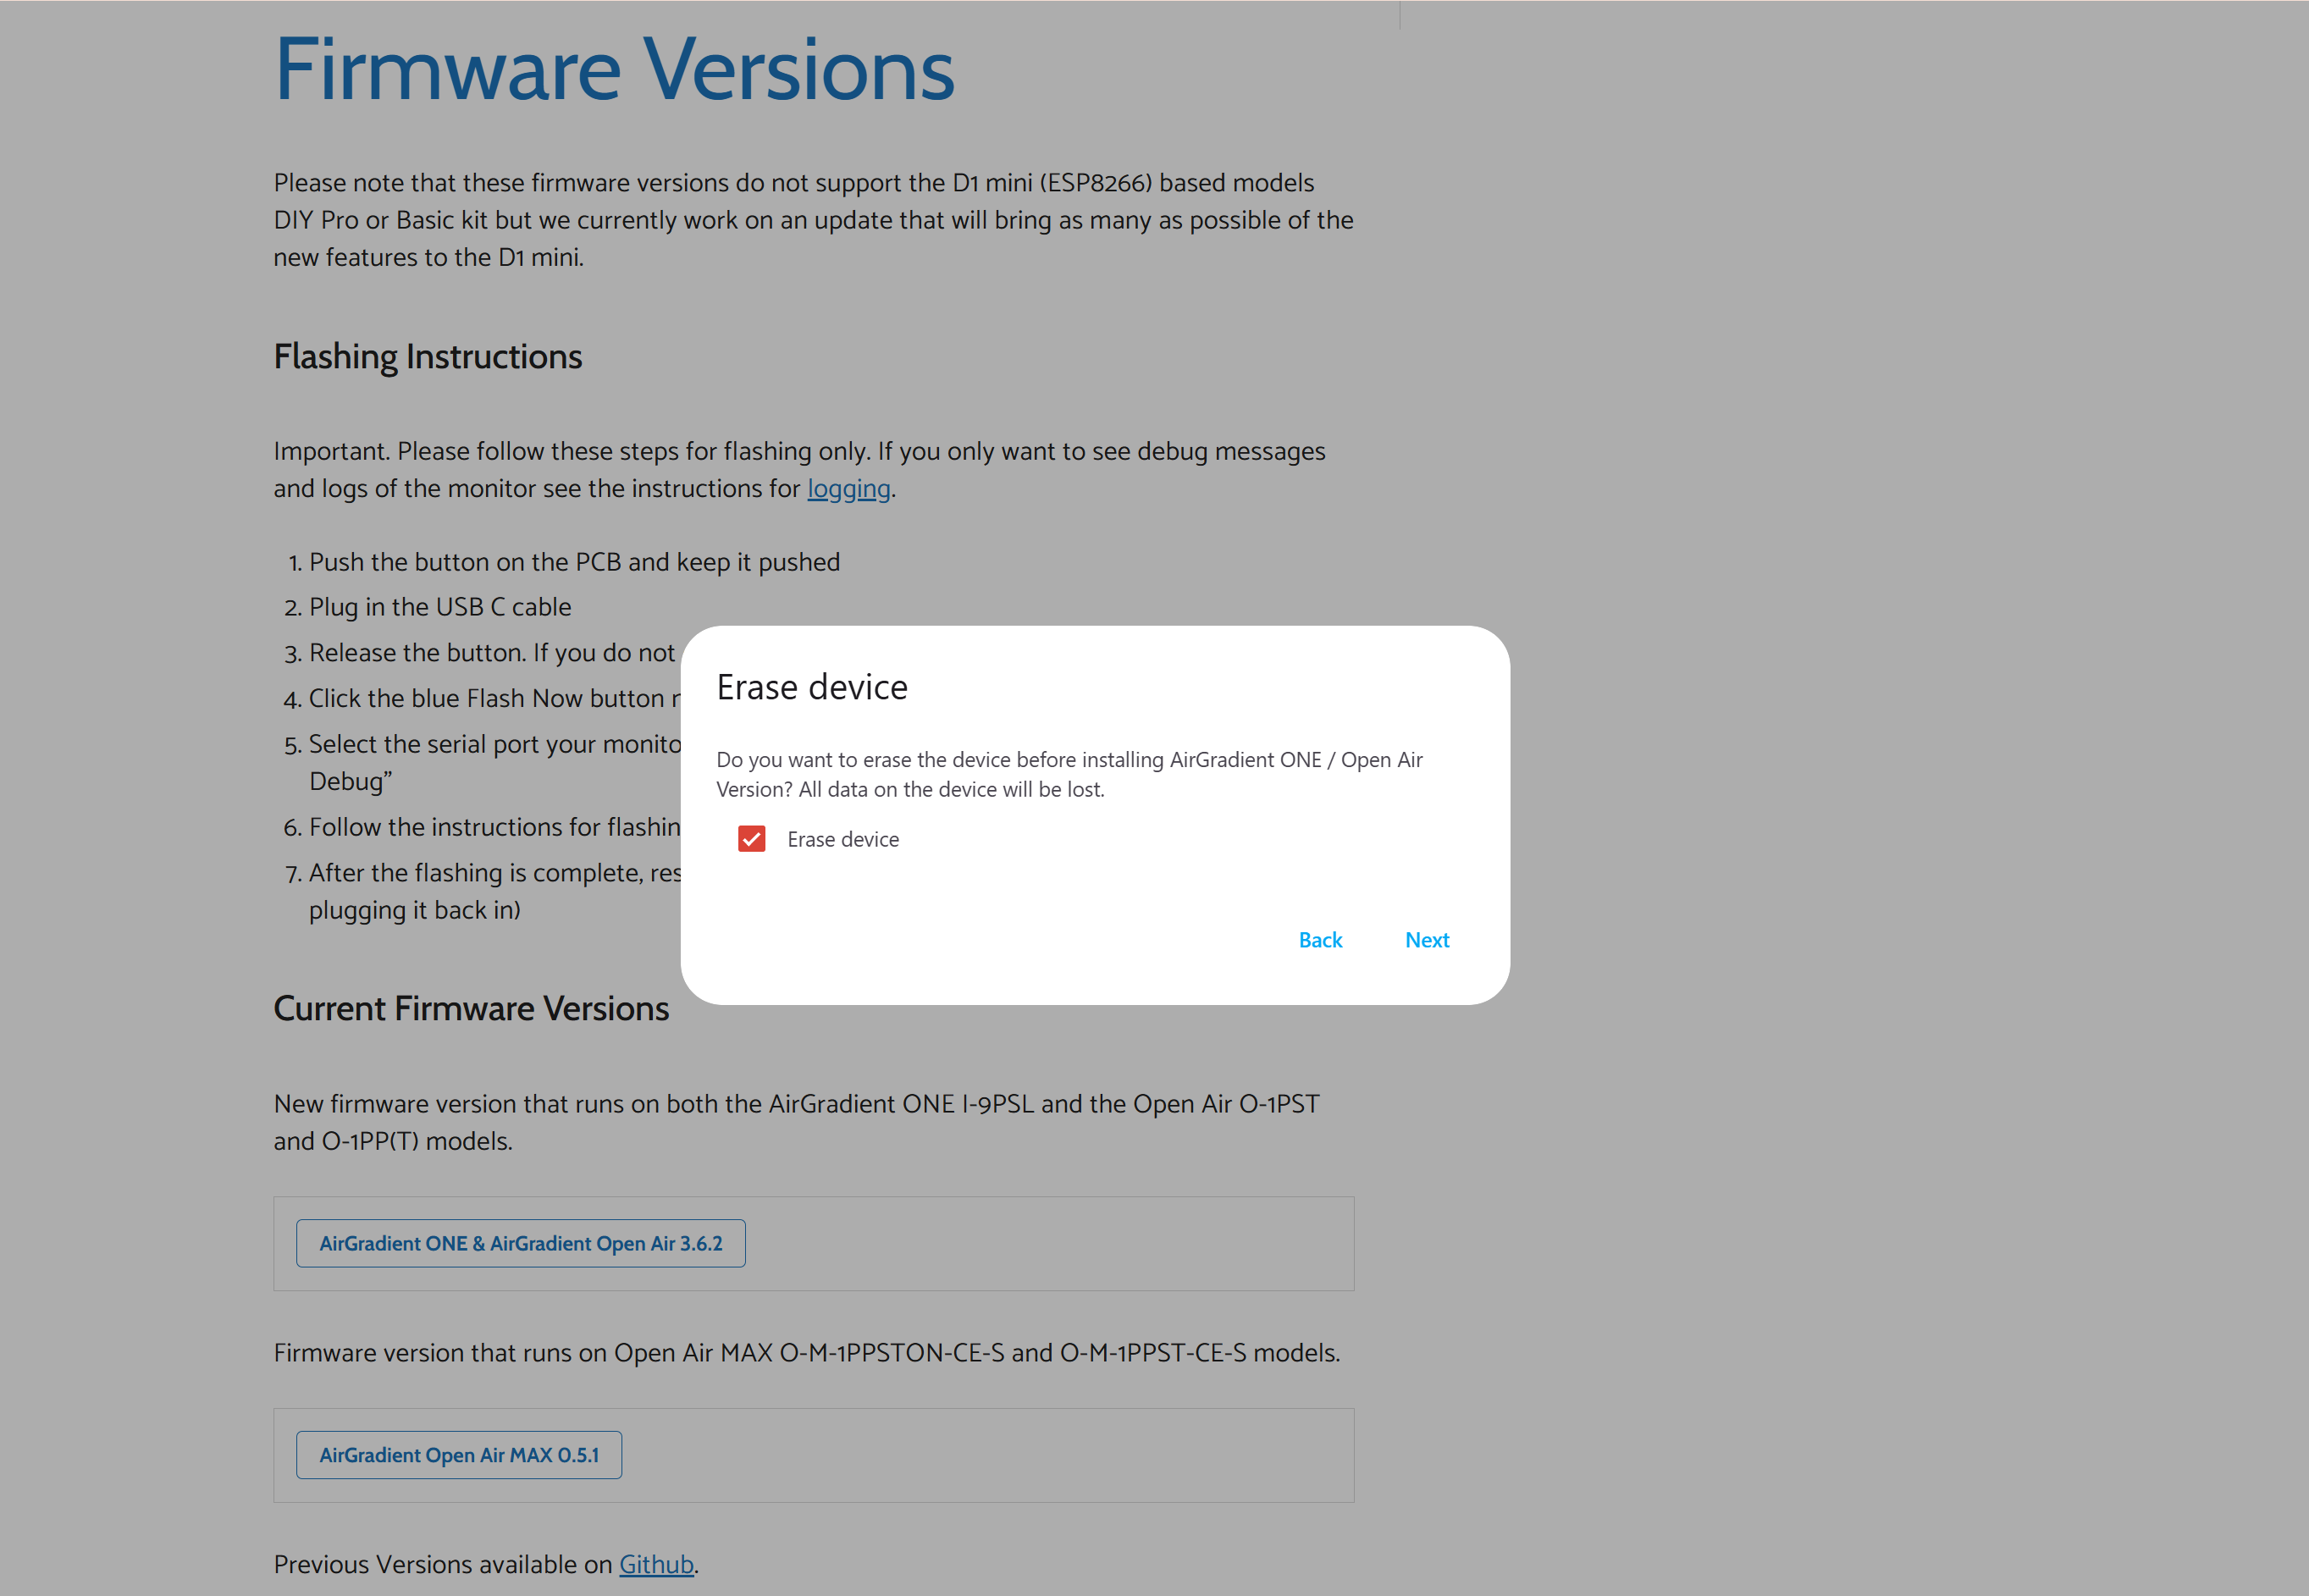Uncheck the red Erase device checkbox
Viewport: 2309px width, 1596px height.
751,839
